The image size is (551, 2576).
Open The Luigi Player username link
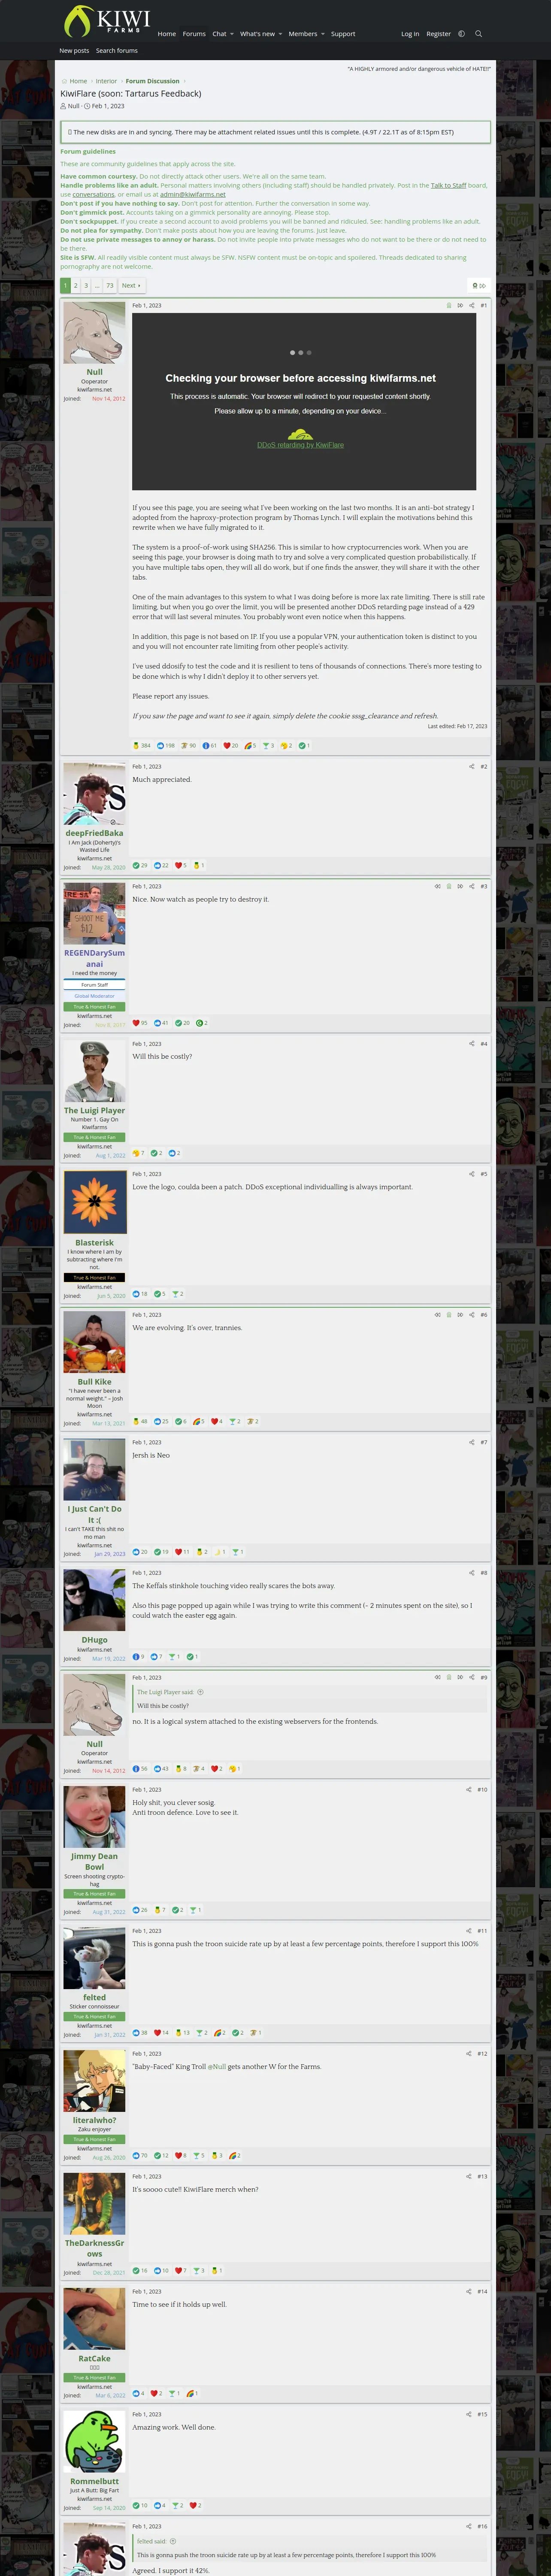94,1110
